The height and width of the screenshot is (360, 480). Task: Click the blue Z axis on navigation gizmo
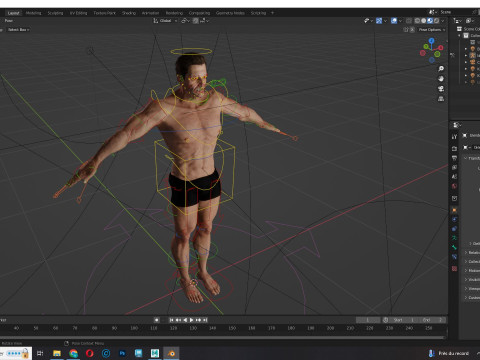[432, 41]
